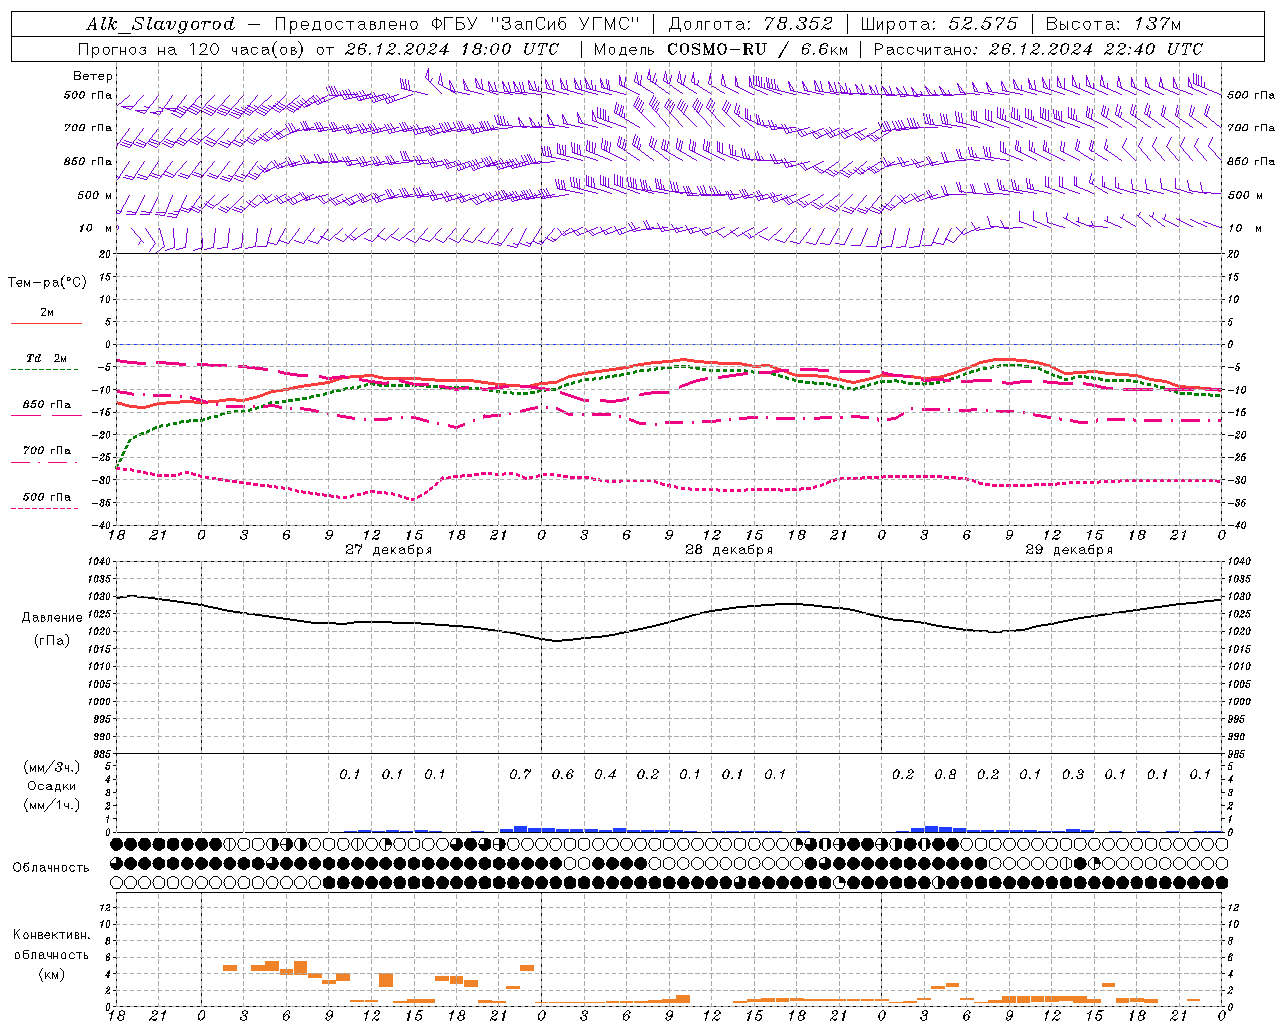
Task: Click "850 гПа" in the temperature legend
Action: (47, 405)
